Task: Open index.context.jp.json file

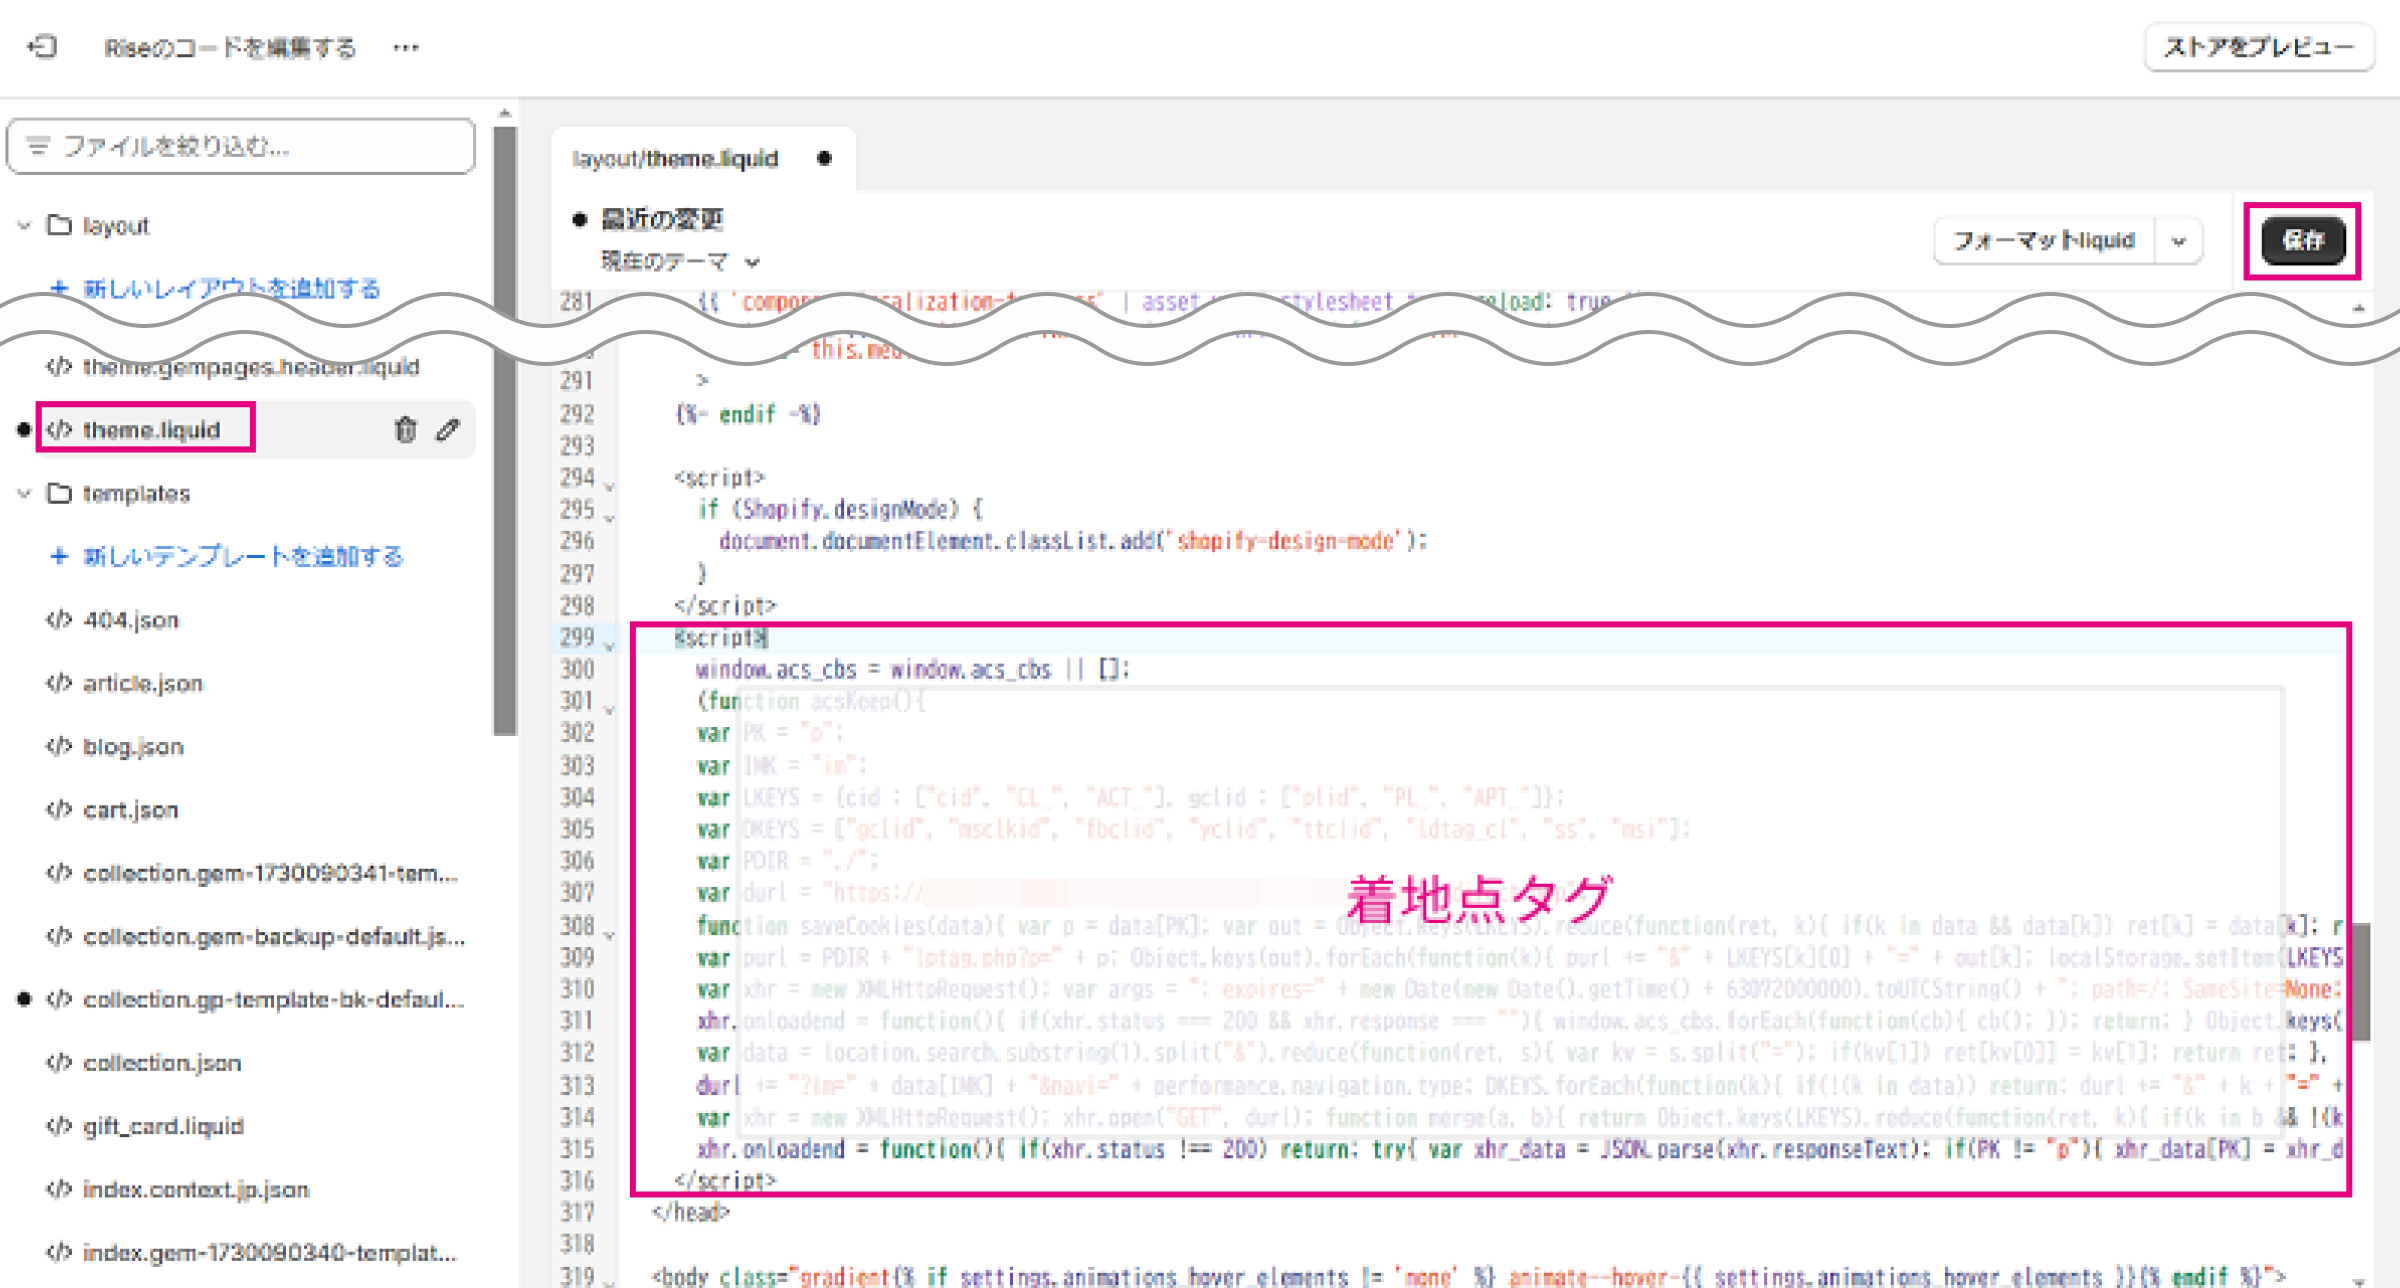Action: 196,1190
